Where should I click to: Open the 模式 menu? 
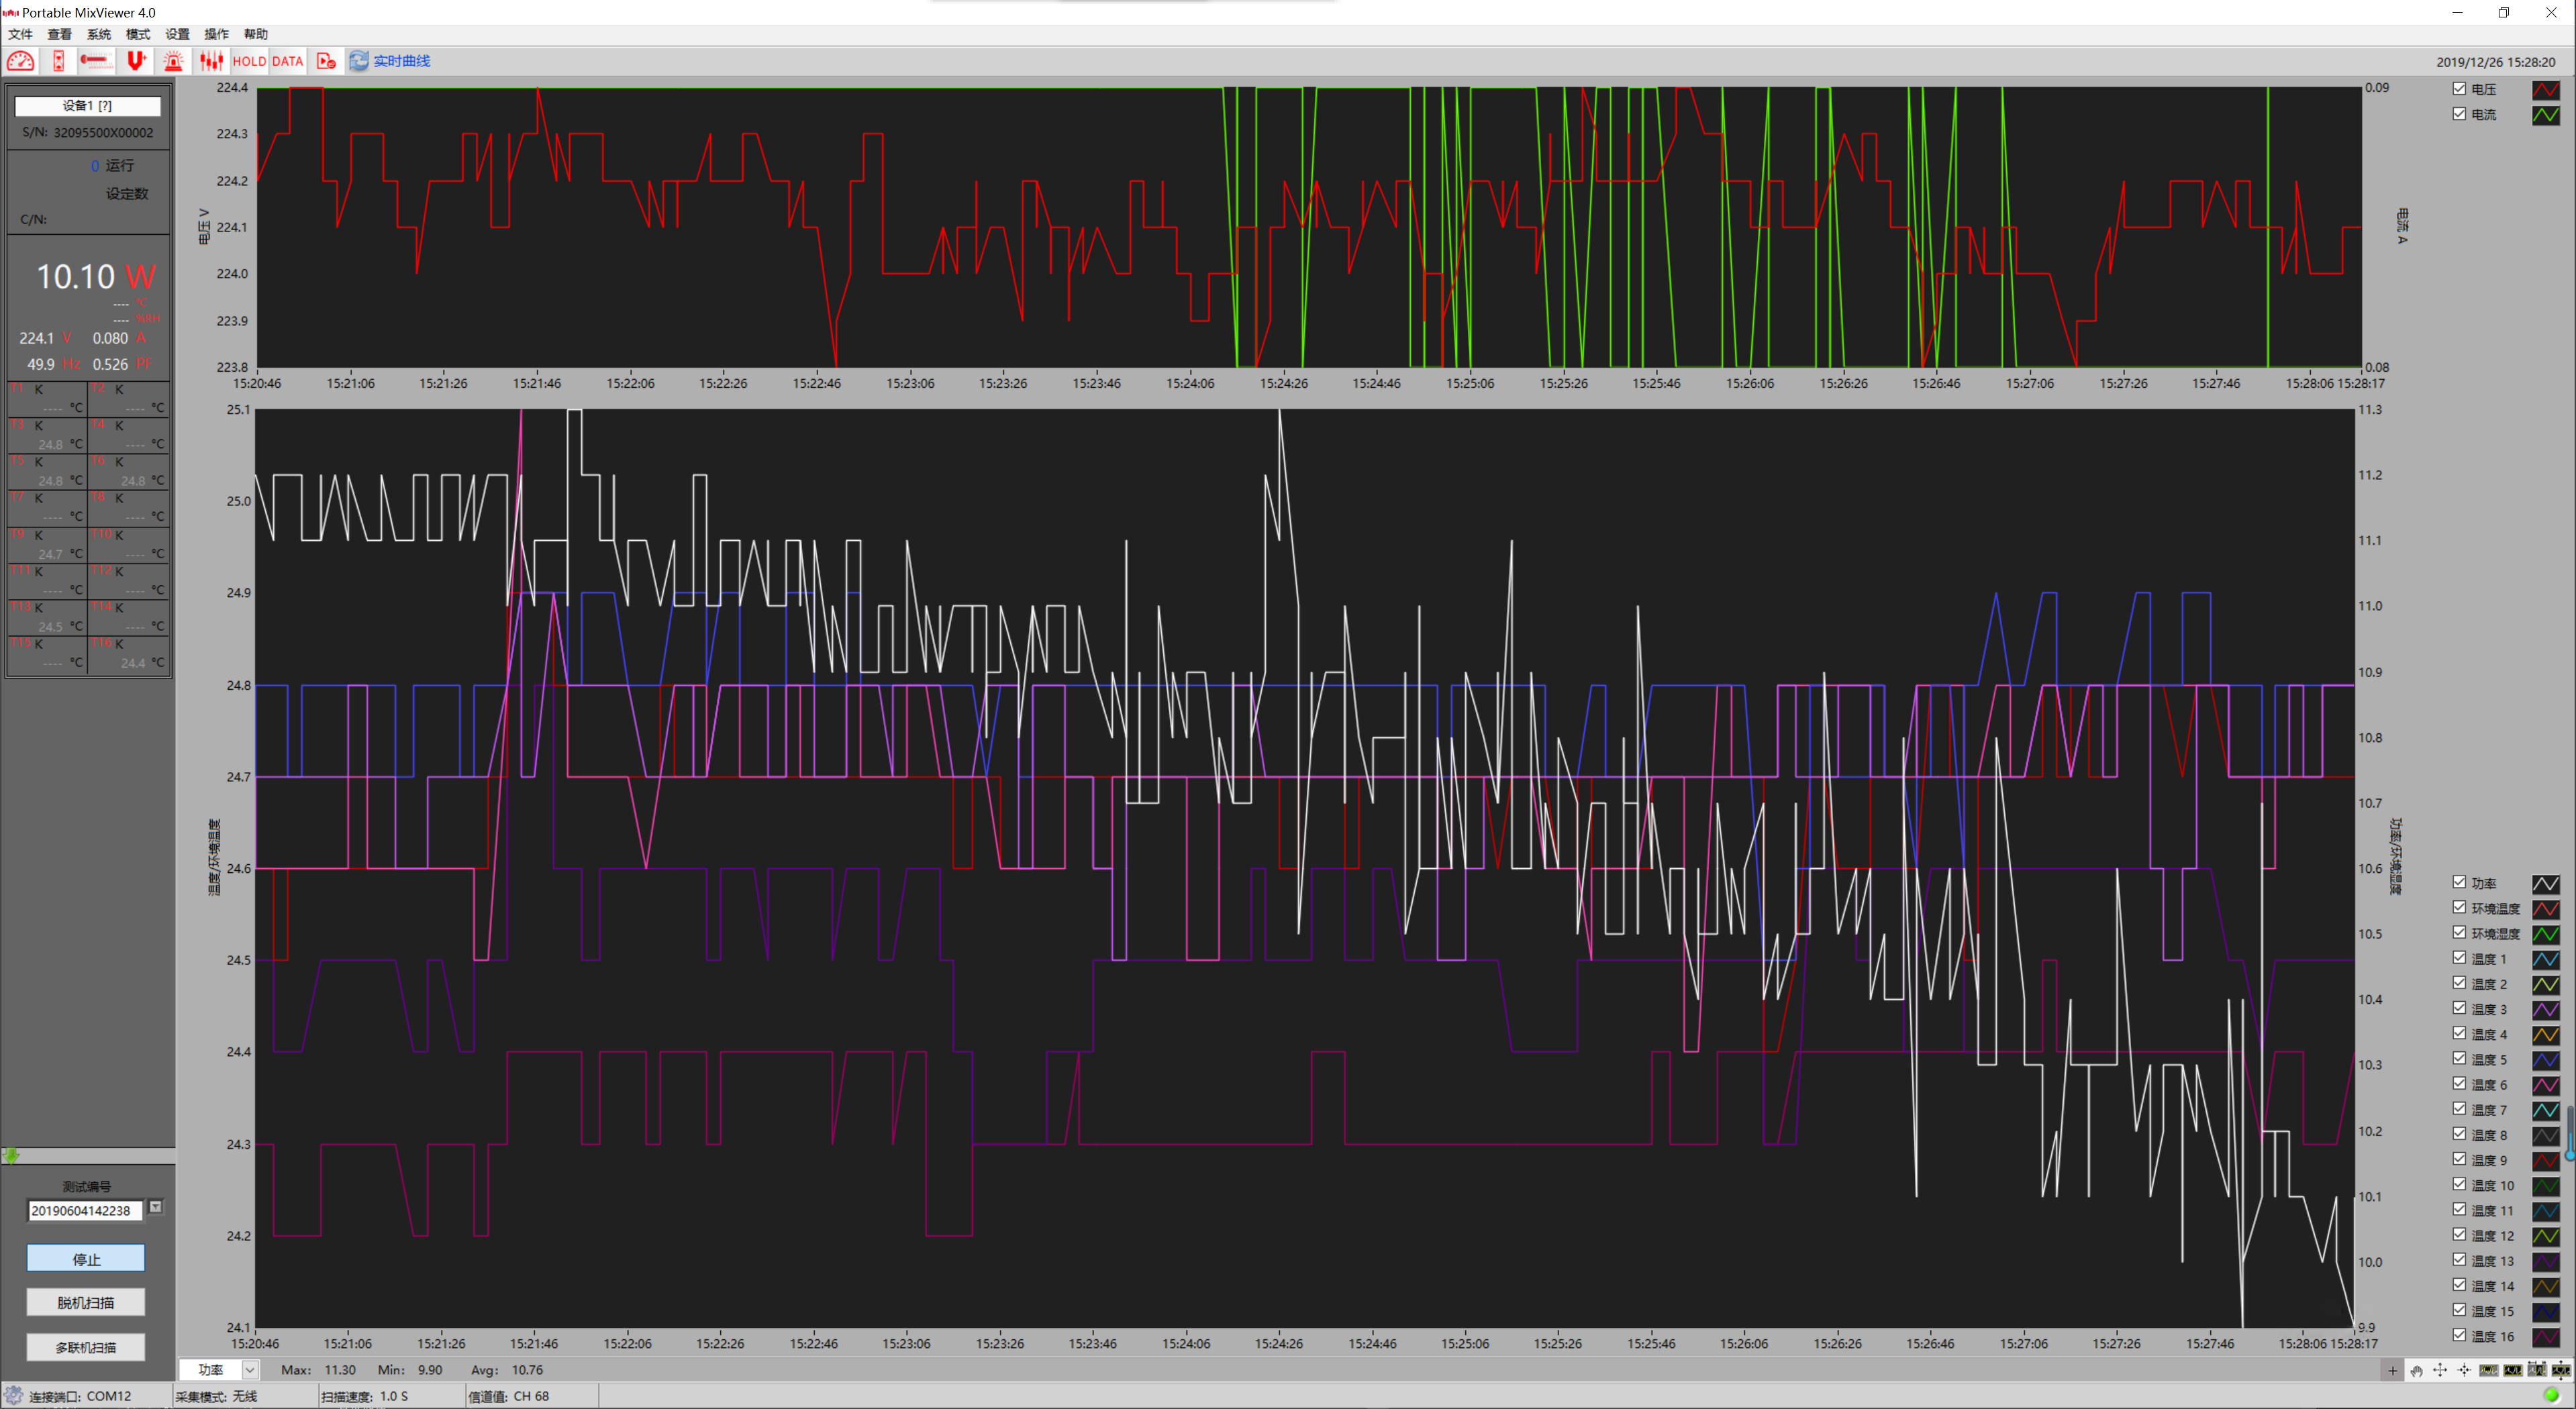click(x=137, y=34)
